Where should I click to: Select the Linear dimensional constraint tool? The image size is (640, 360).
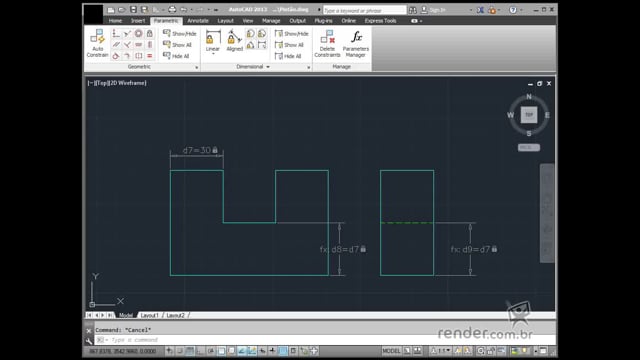coord(213,41)
